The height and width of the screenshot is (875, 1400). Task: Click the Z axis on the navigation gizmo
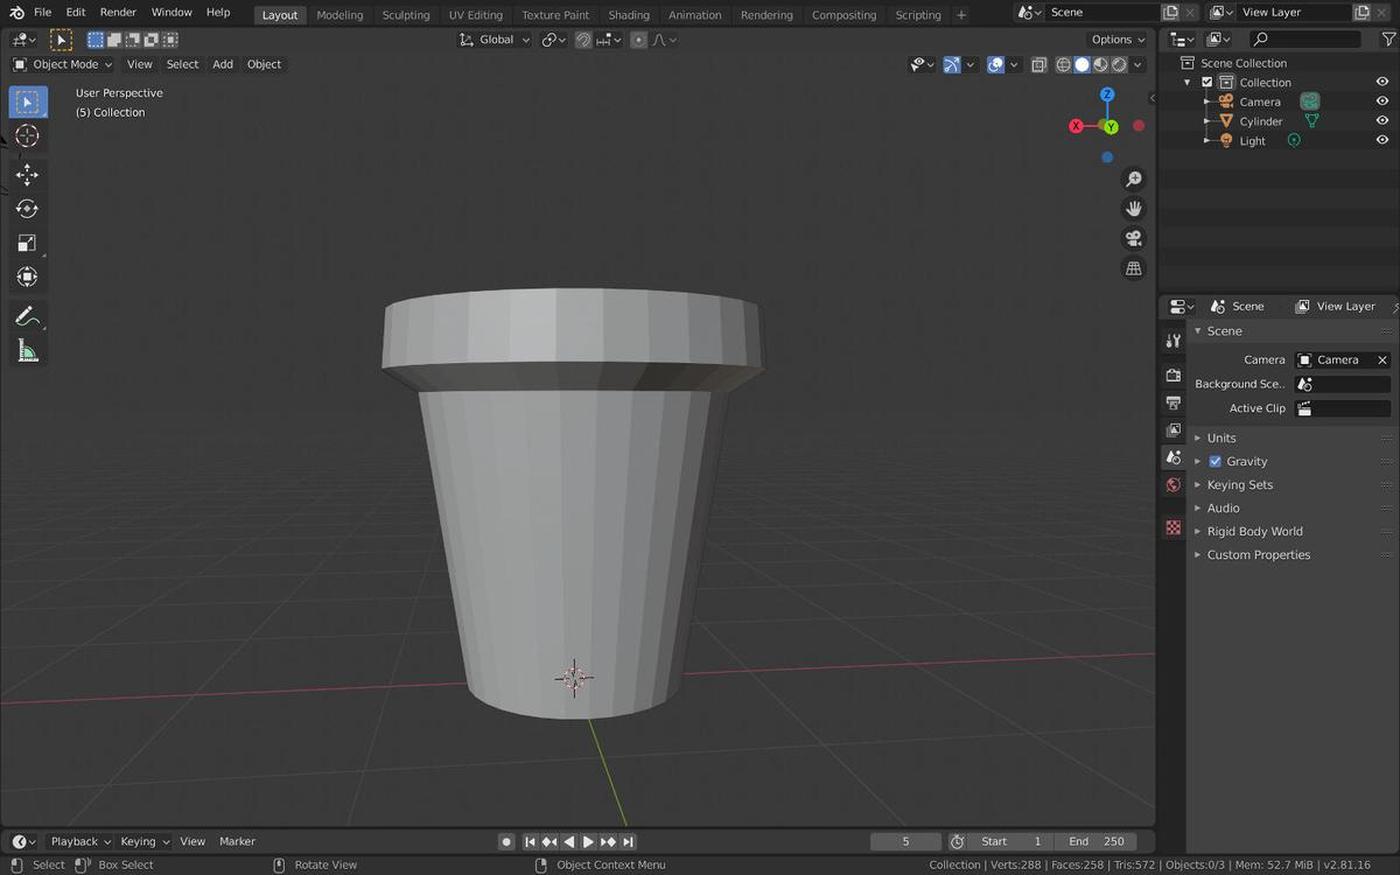1107,94
